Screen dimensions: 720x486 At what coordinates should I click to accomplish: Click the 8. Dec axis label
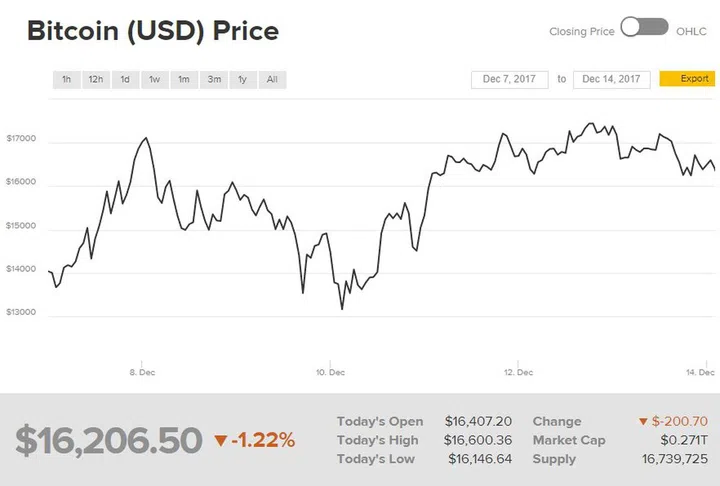tap(142, 372)
